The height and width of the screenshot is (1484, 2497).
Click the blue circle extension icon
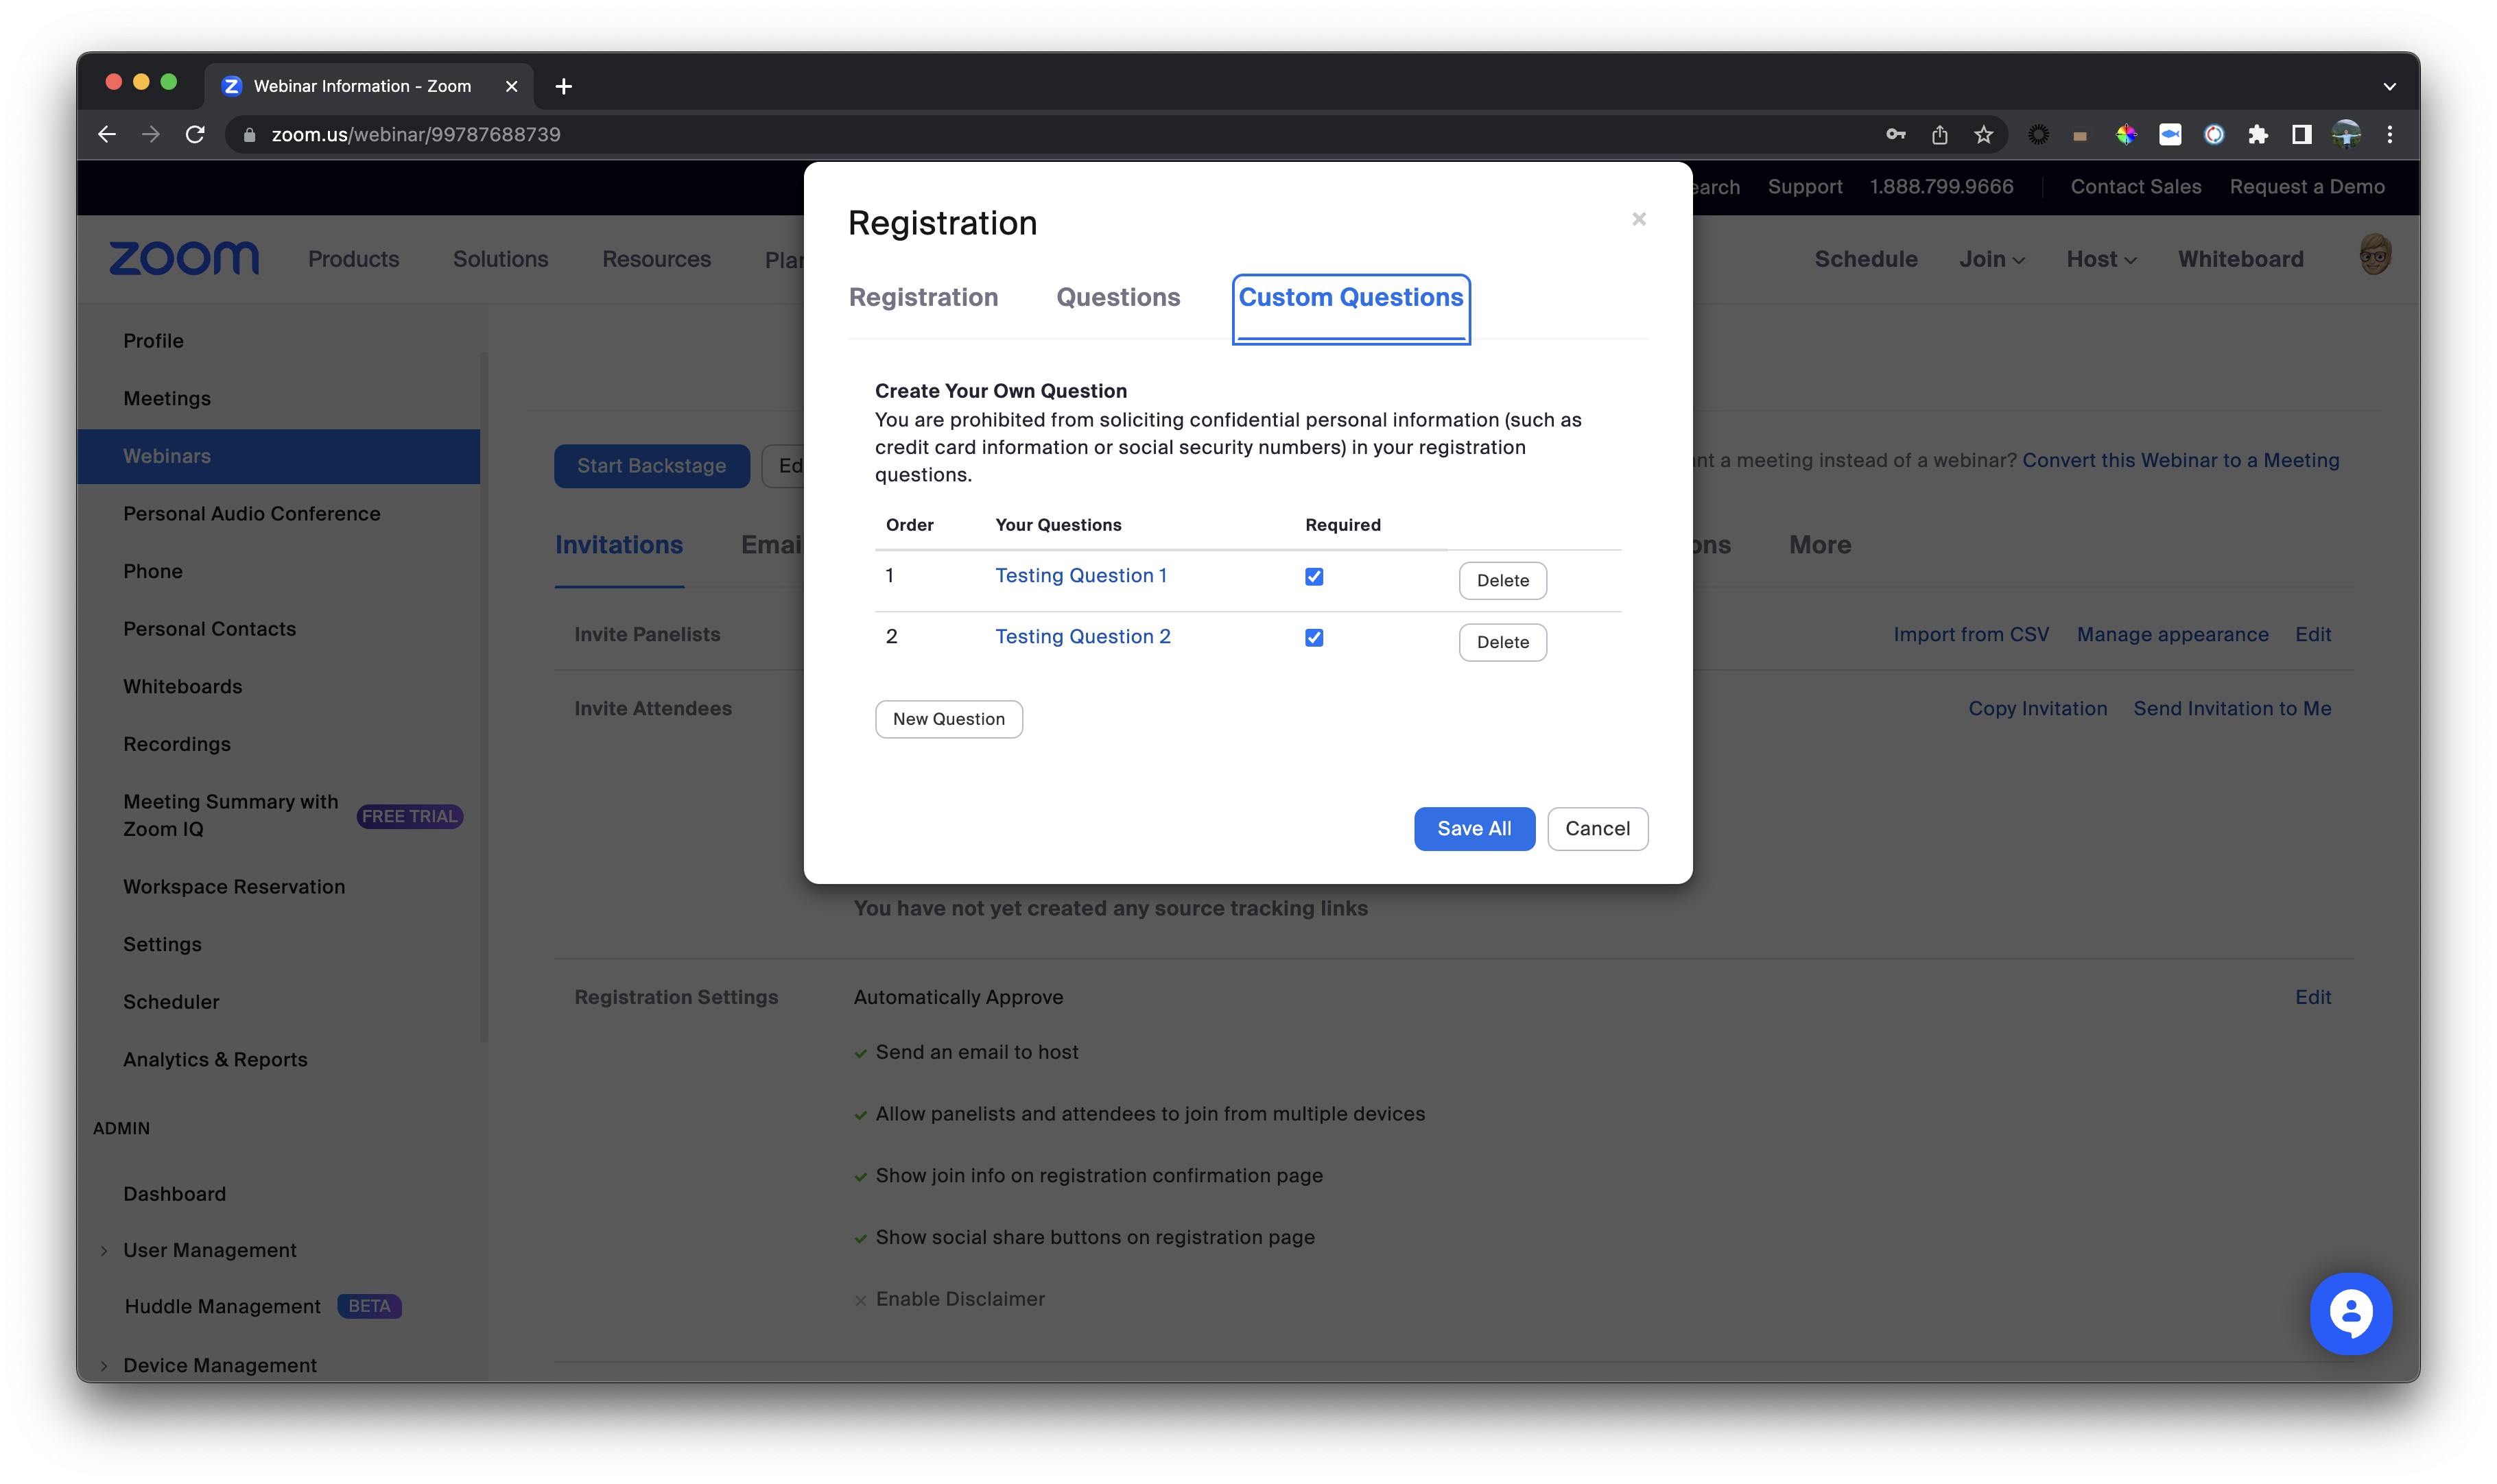click(2213, 134)
